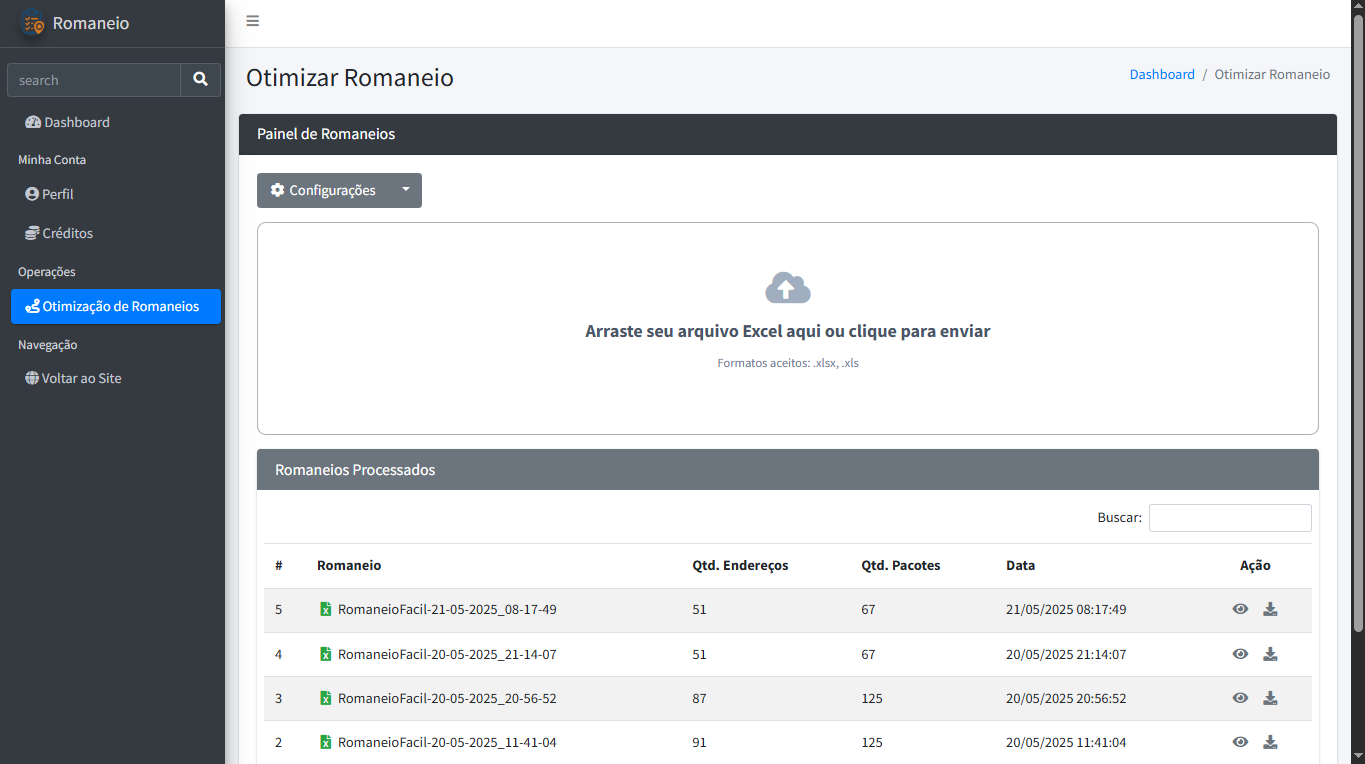Click RomaneioFacil-20-05-2025_20-56-52 file name
This screenshot has width=1365, height=764.
point(447,698)
